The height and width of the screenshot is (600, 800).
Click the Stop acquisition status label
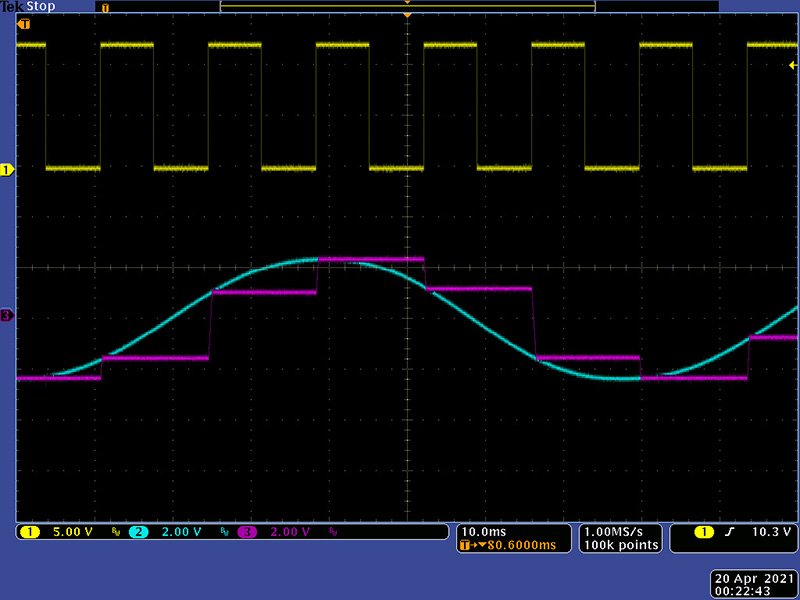point(41,6)
